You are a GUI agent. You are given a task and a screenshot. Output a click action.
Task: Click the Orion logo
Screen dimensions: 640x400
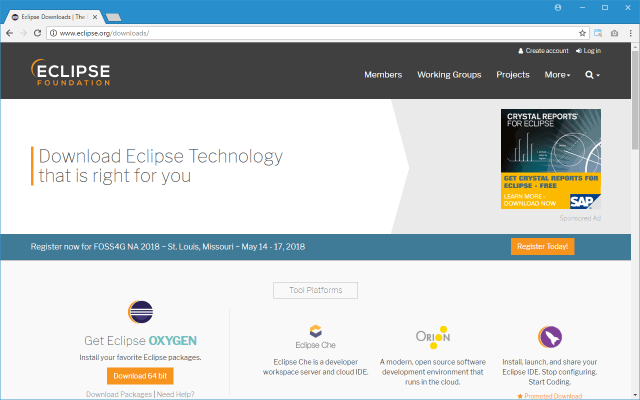[x=433, y=337]
